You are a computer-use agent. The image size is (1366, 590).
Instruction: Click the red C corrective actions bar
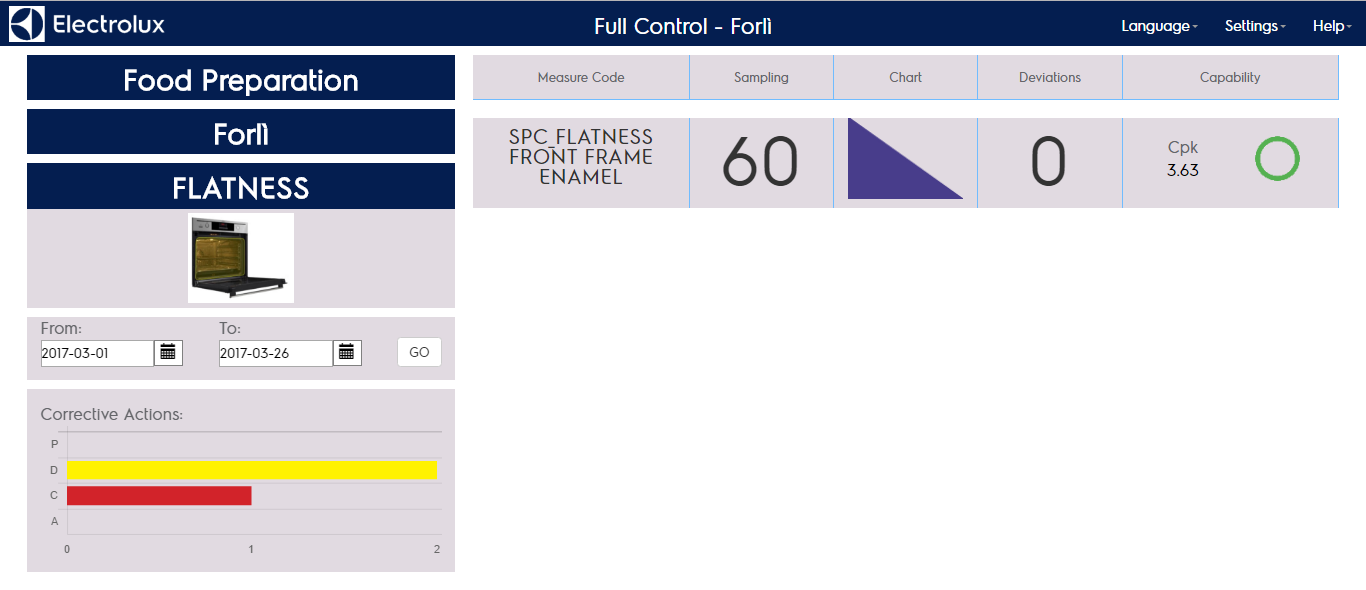click(159, 496)
